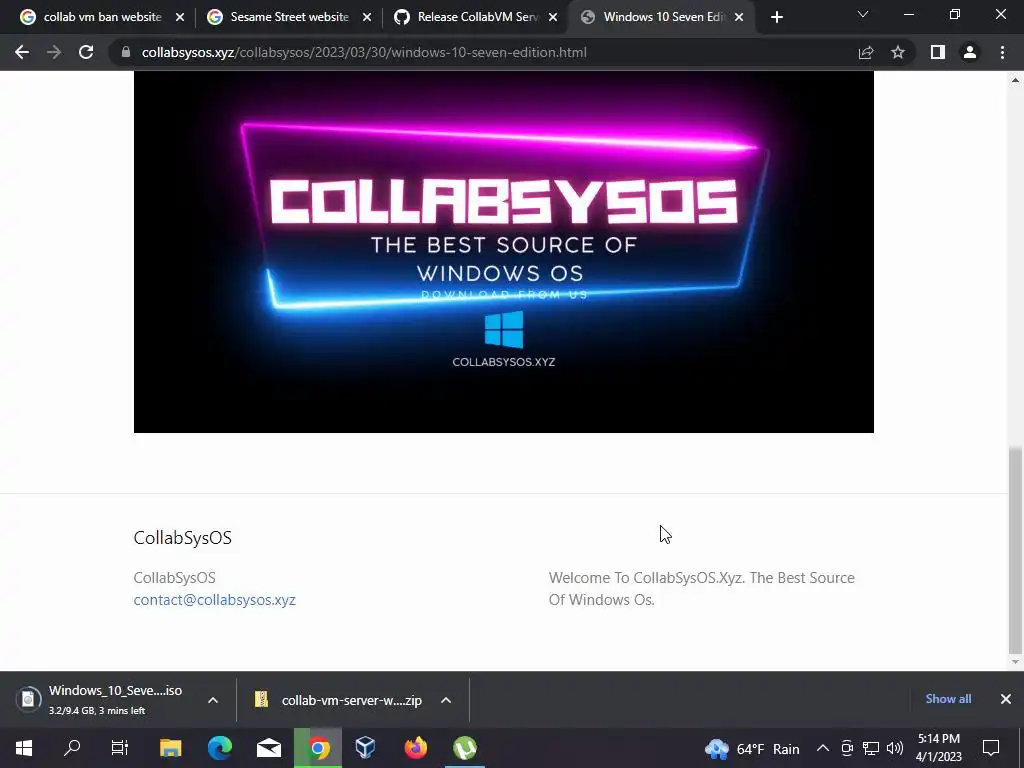Click the contact@collabsysos.xyz email link

pos(214,600)
